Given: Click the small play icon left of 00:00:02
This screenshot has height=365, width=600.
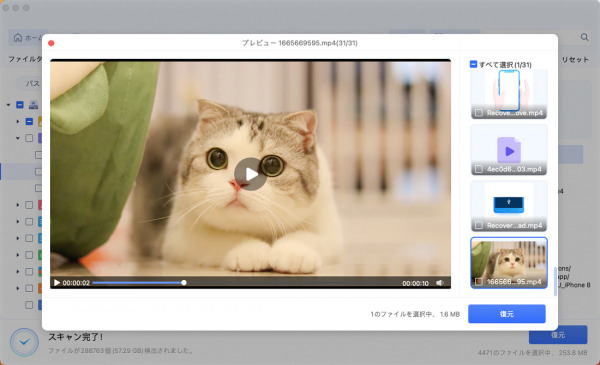Looking at the screenshot, I should pyautogui.click(x=57, y=283).
